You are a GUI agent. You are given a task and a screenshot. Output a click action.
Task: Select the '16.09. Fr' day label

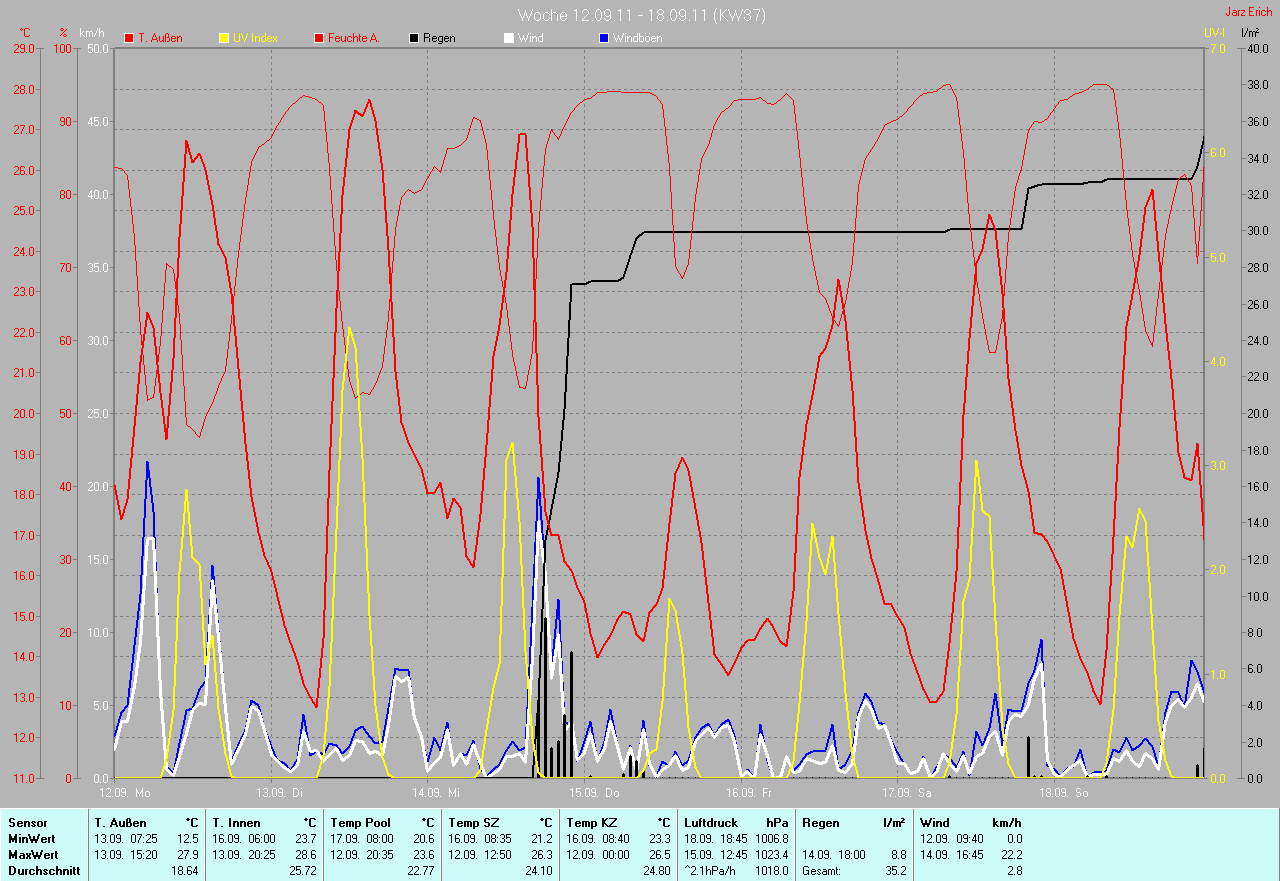click(x=749, y=793)
